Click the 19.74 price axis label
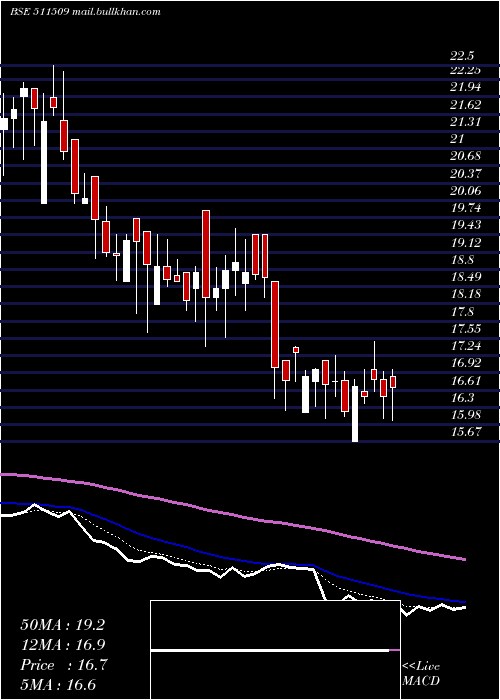 [465, 208]
